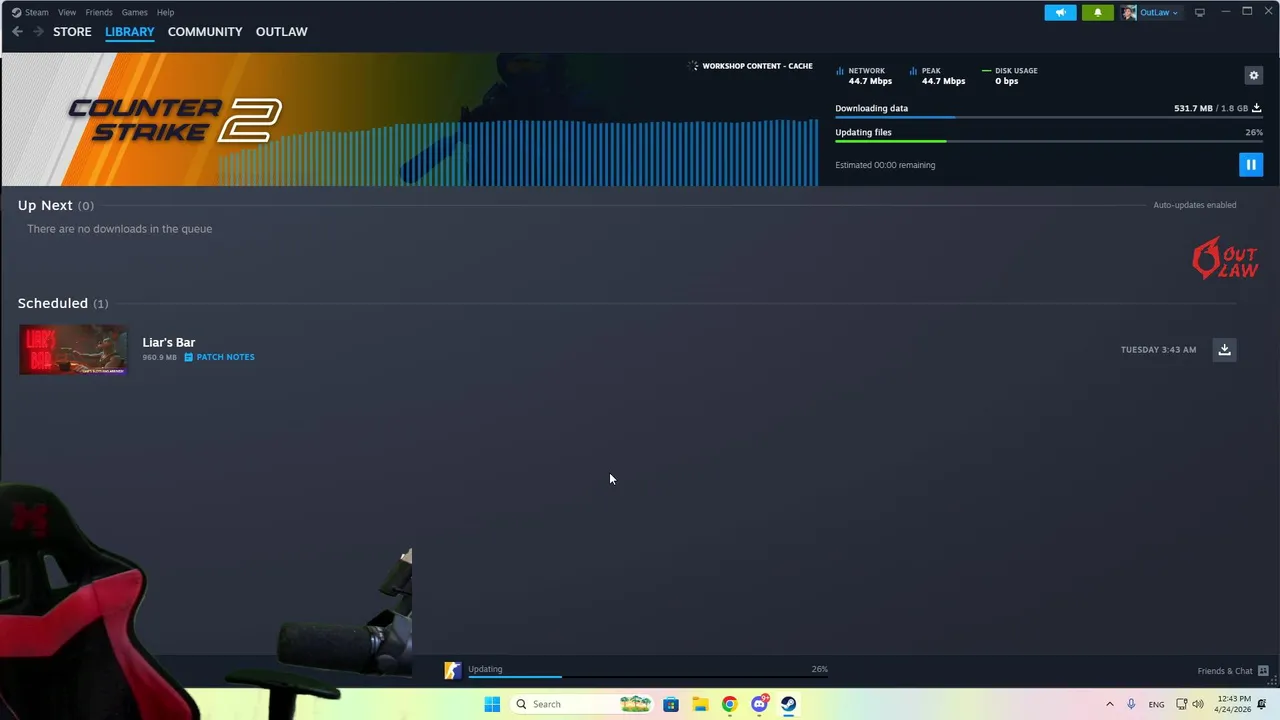Download Liar's Bar update now
This screenshot has width=1280, height=720.
point(1224,349)
